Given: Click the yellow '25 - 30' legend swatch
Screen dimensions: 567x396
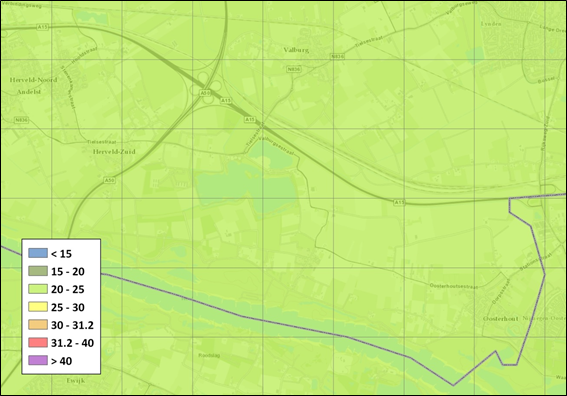Looking at the screenshot, I should 38,307.
